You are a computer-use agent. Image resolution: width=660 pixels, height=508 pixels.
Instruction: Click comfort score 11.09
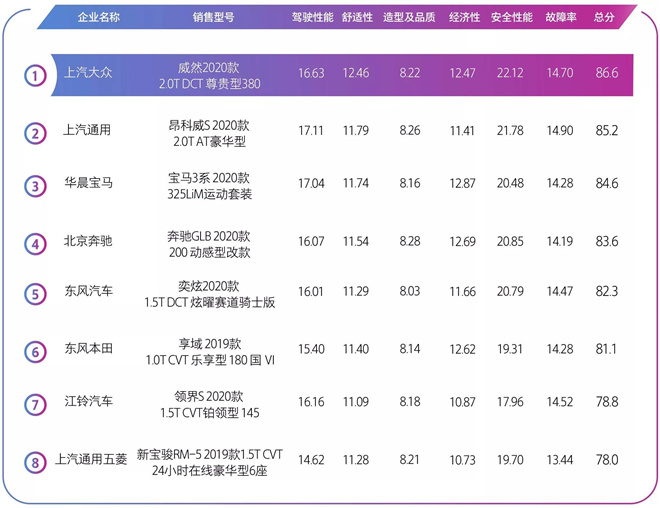click(x=356, y=402)
